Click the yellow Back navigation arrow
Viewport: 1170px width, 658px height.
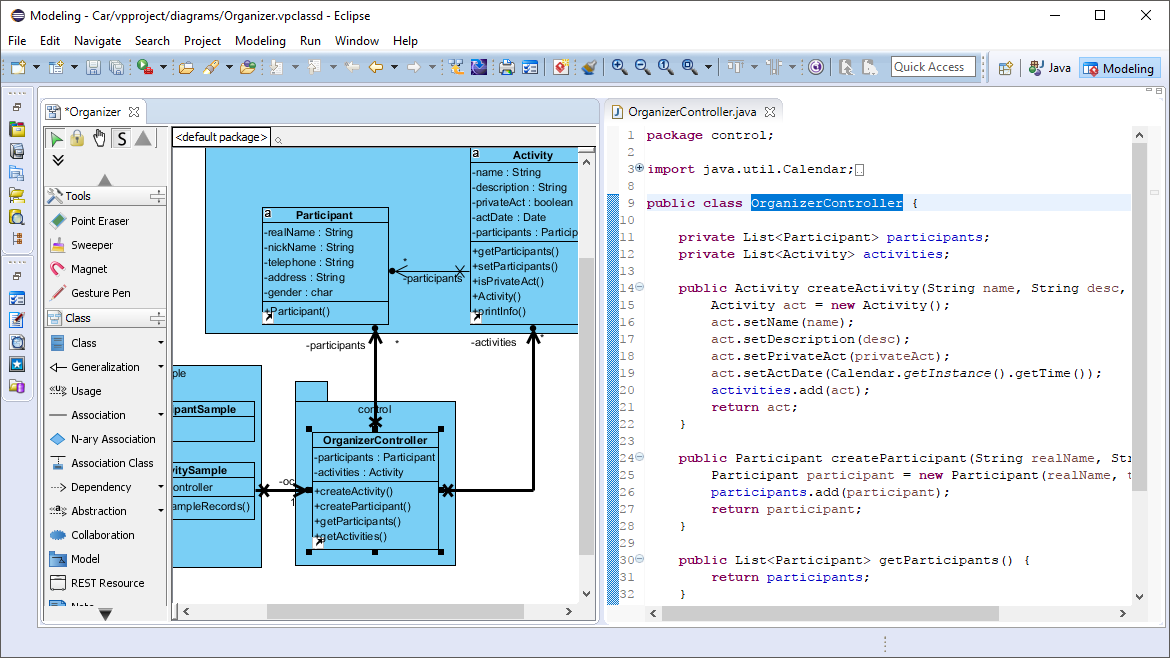tap(376, 68)
